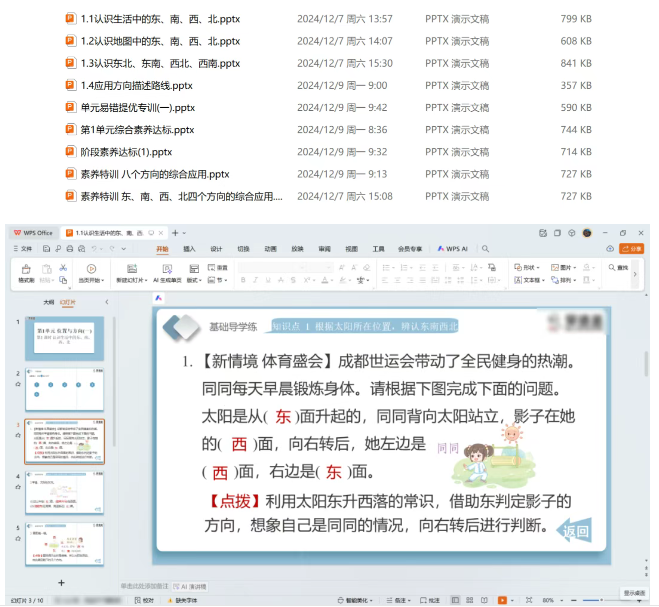
Task: Select slide 1 thumbnail
Action: 64,338
